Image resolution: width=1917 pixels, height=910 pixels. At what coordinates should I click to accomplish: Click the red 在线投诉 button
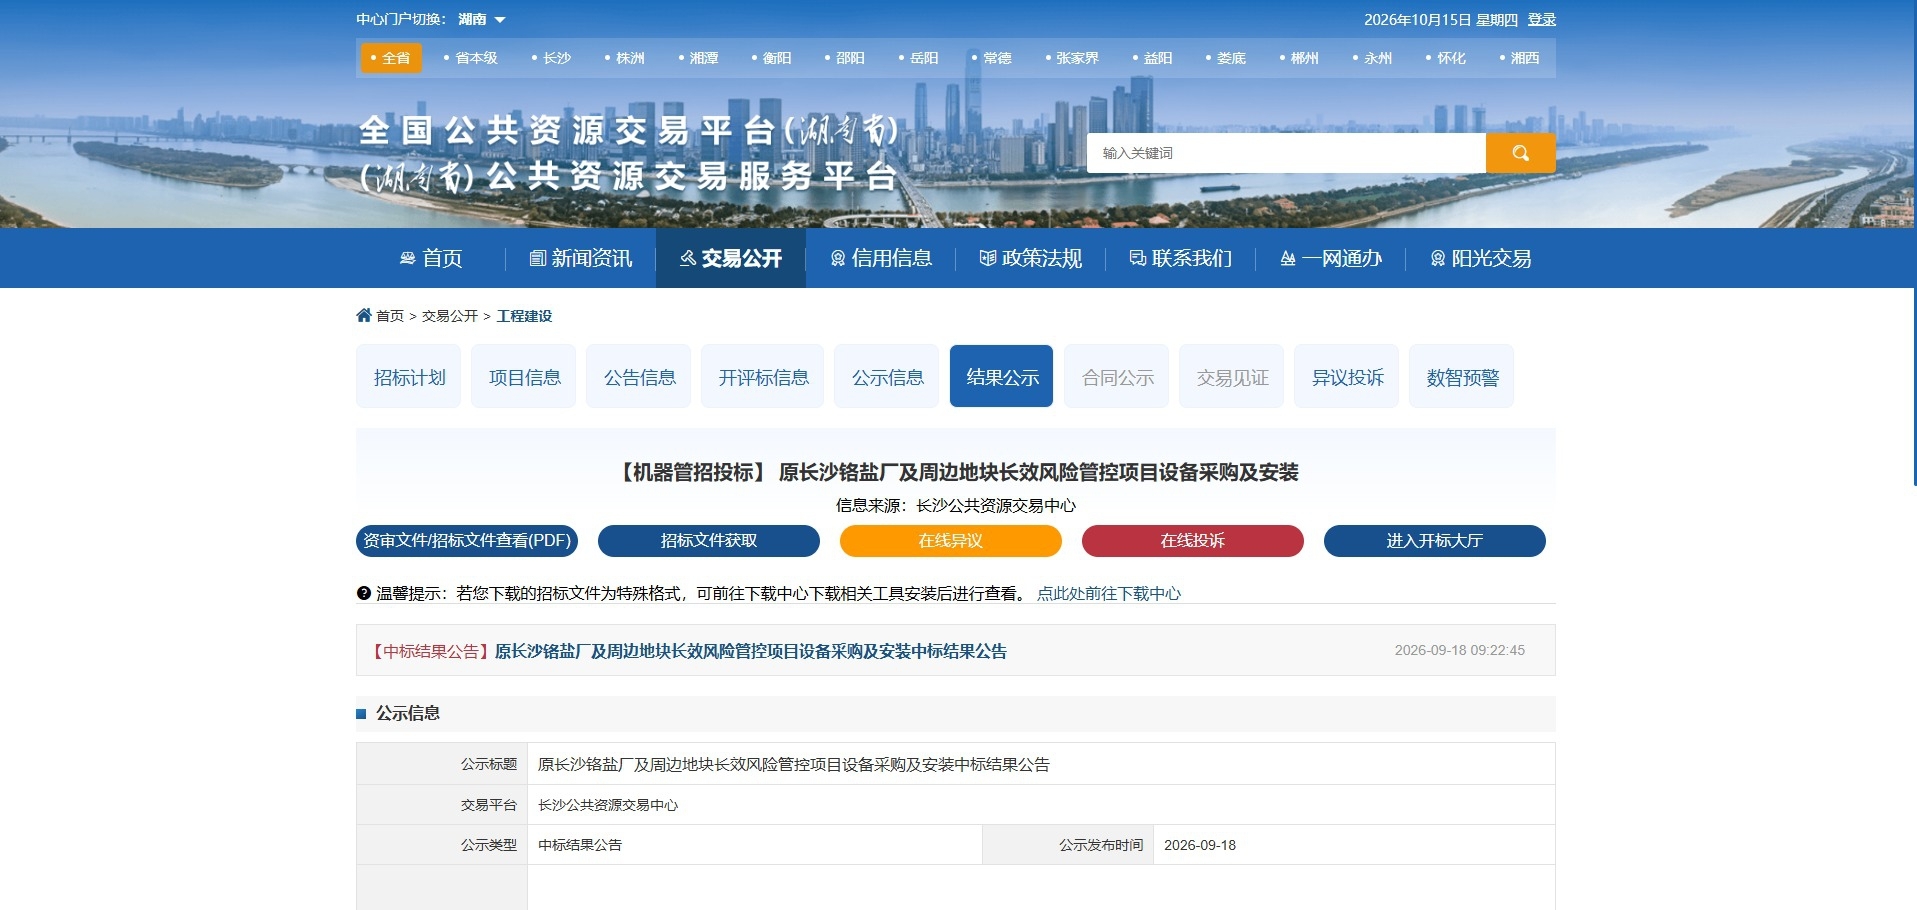pyautogui.click(x=1193, y=541)
